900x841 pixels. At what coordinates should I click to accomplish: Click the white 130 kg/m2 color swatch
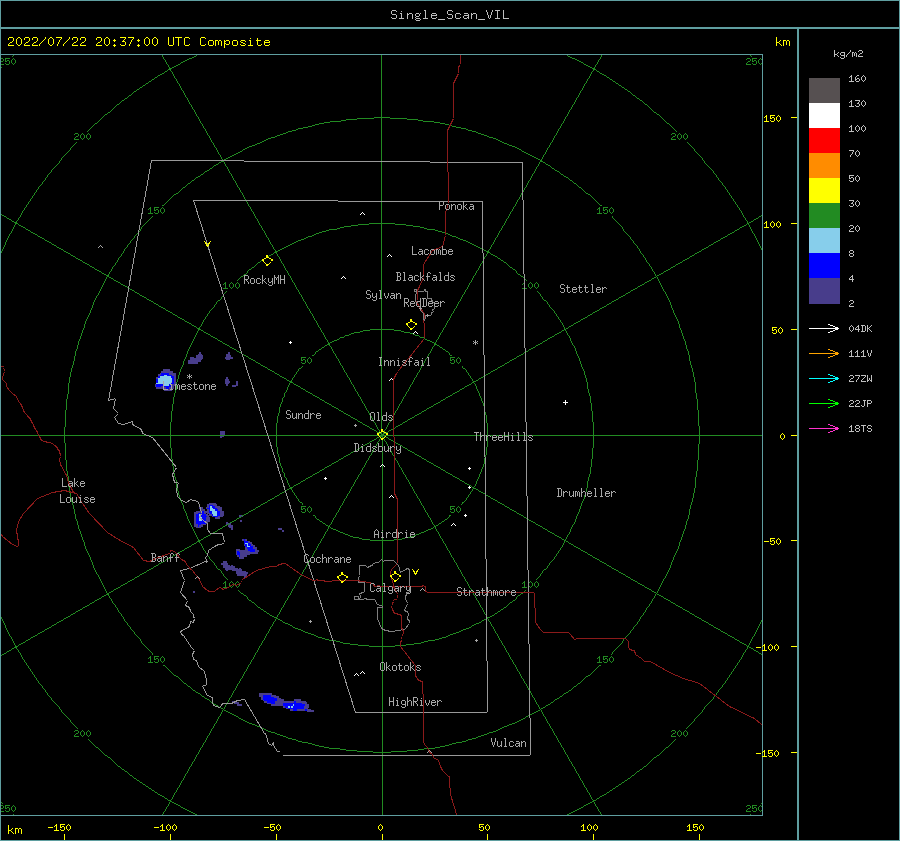point(824,116)
